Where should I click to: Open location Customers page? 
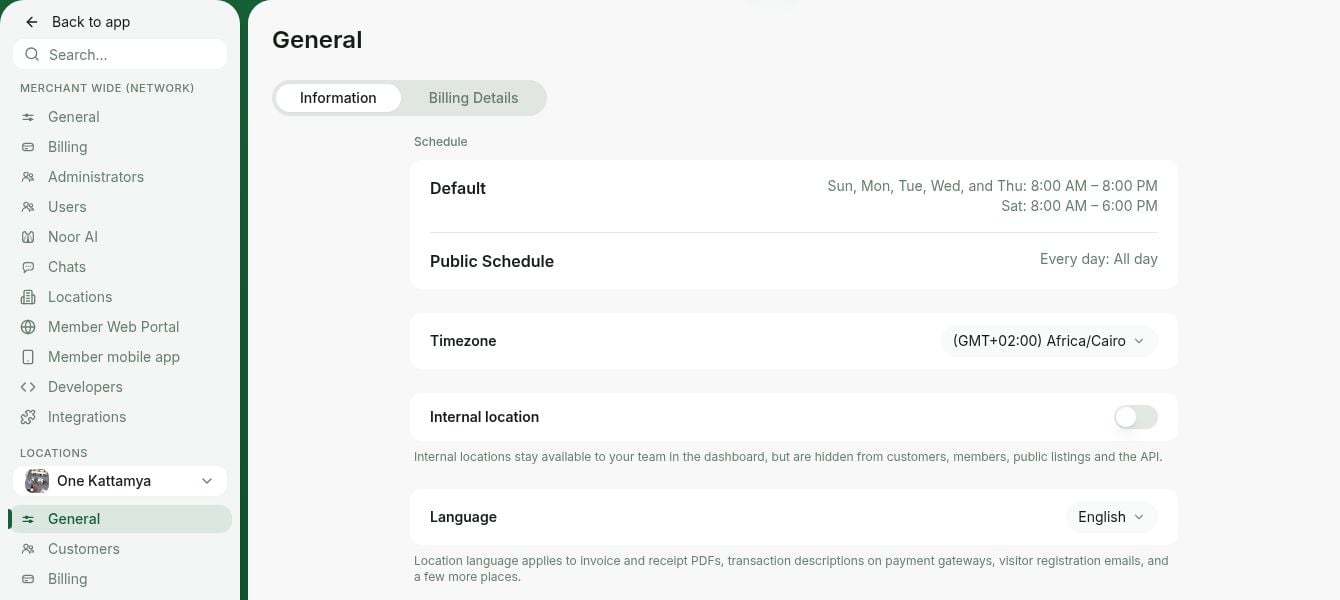click(120, 549)
